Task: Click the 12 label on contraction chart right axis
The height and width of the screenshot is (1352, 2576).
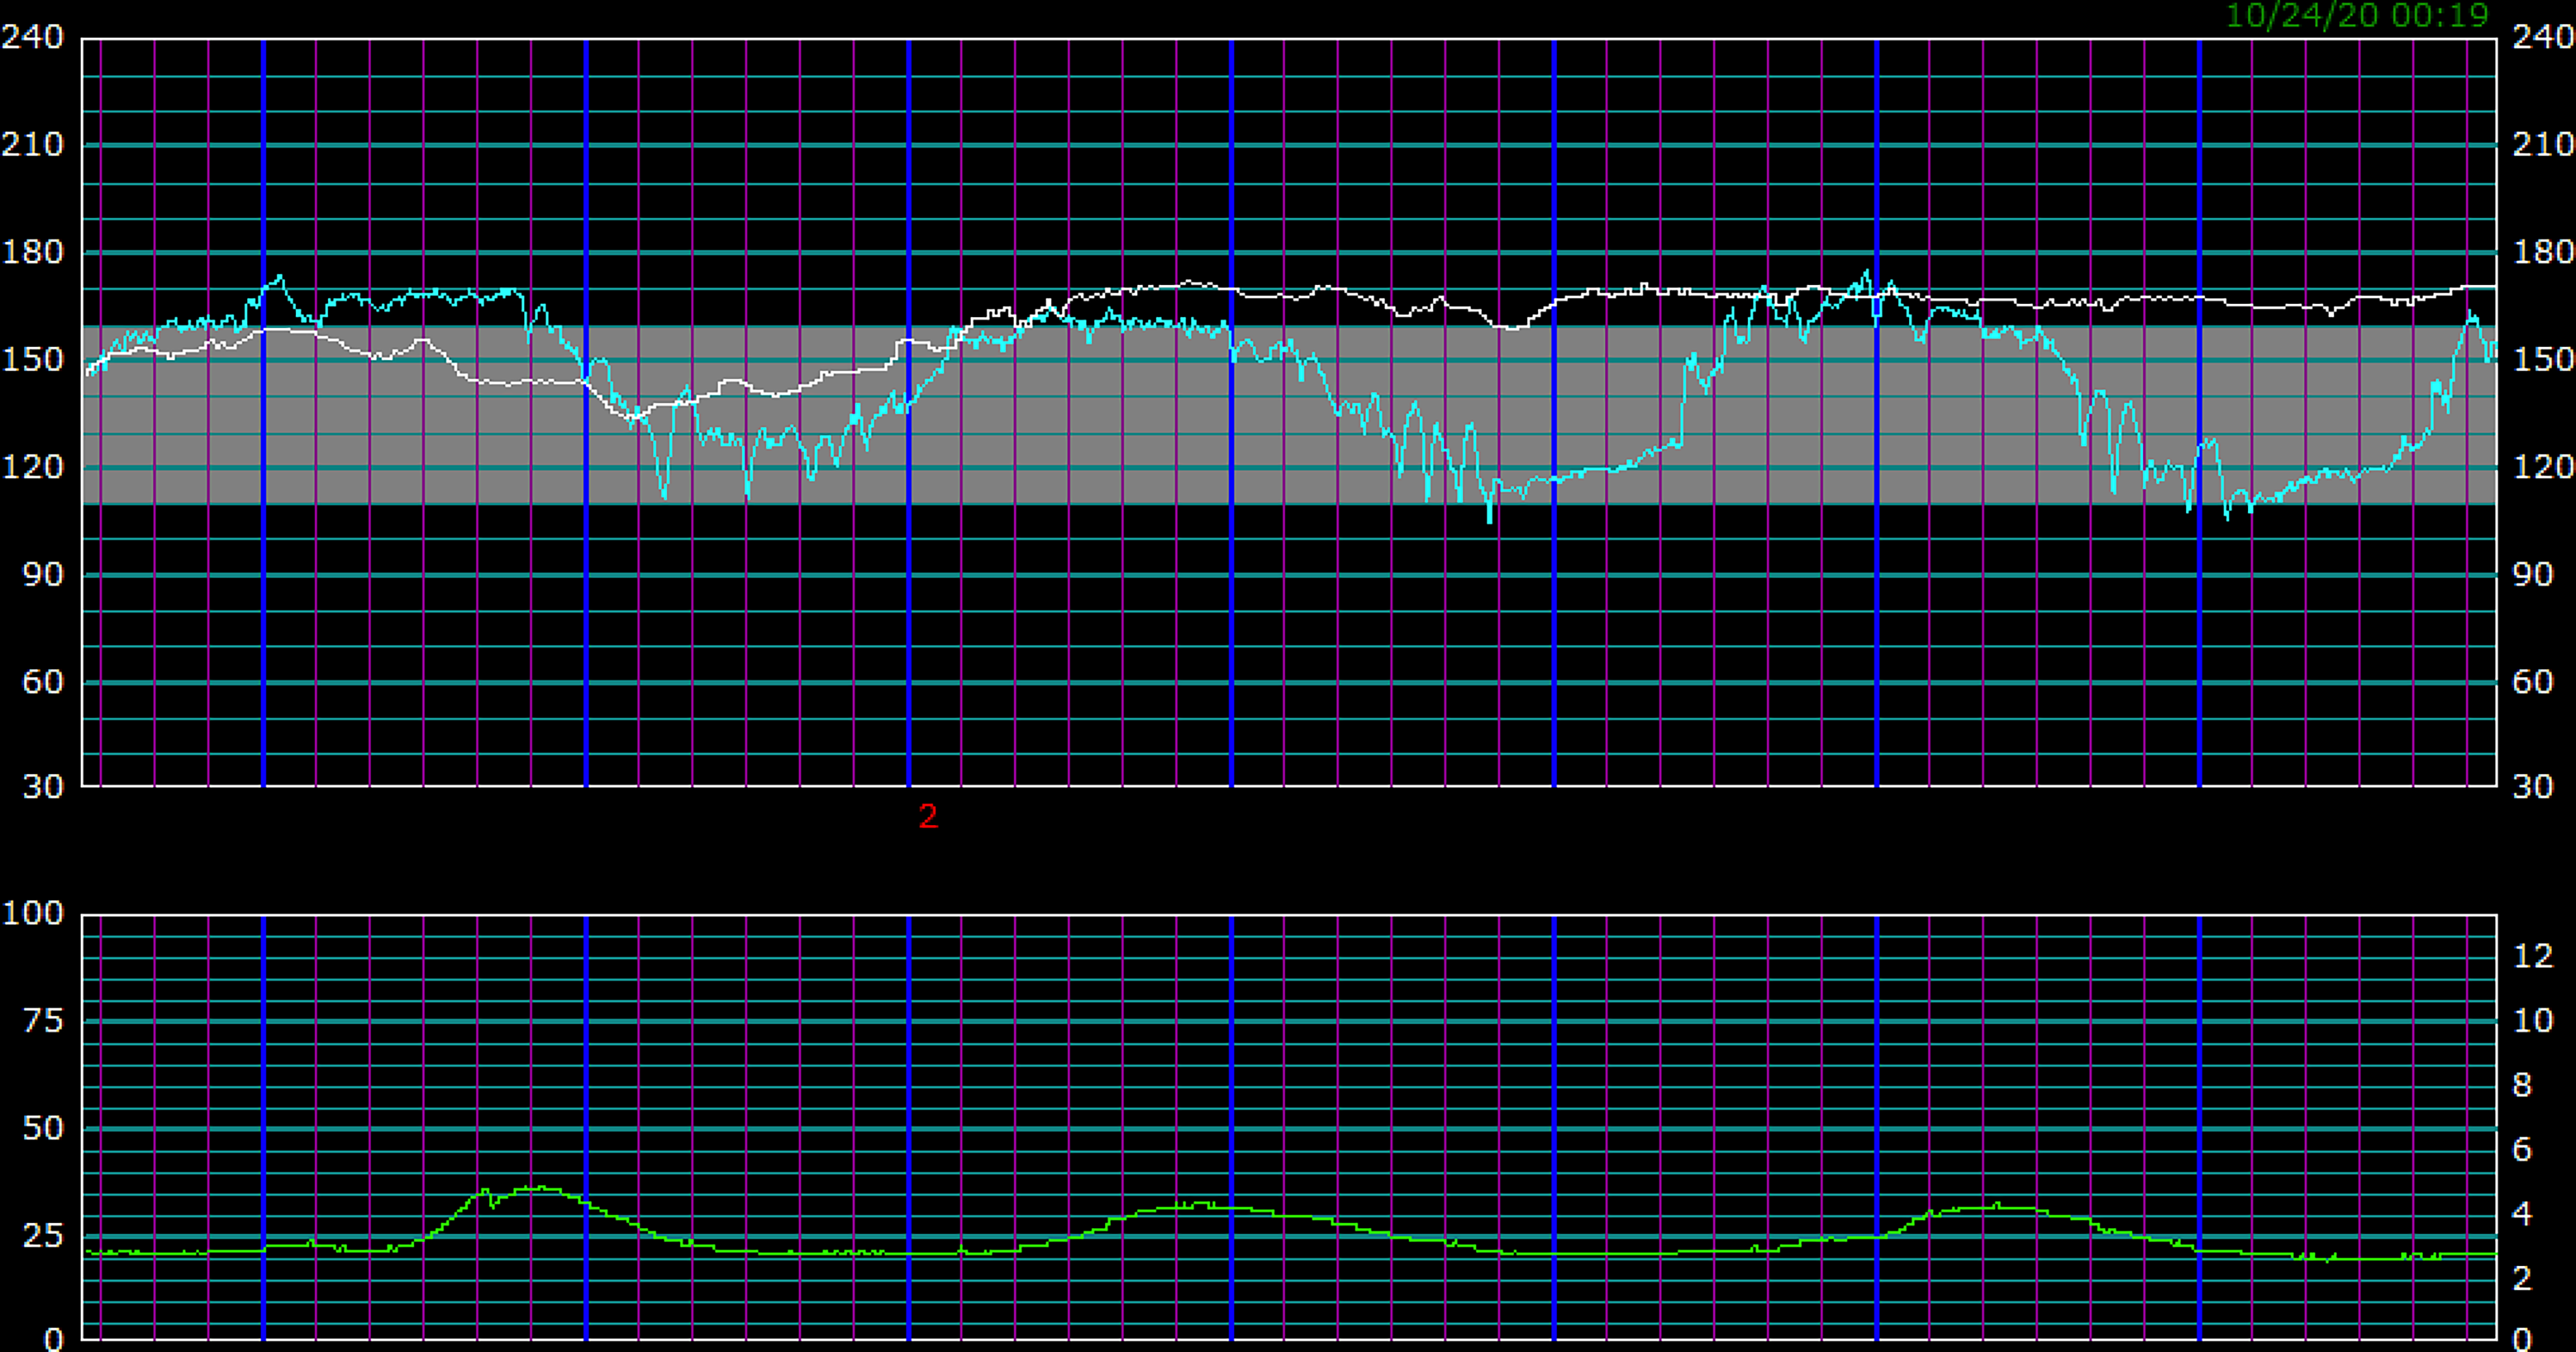Action: tap(2533, 956)
